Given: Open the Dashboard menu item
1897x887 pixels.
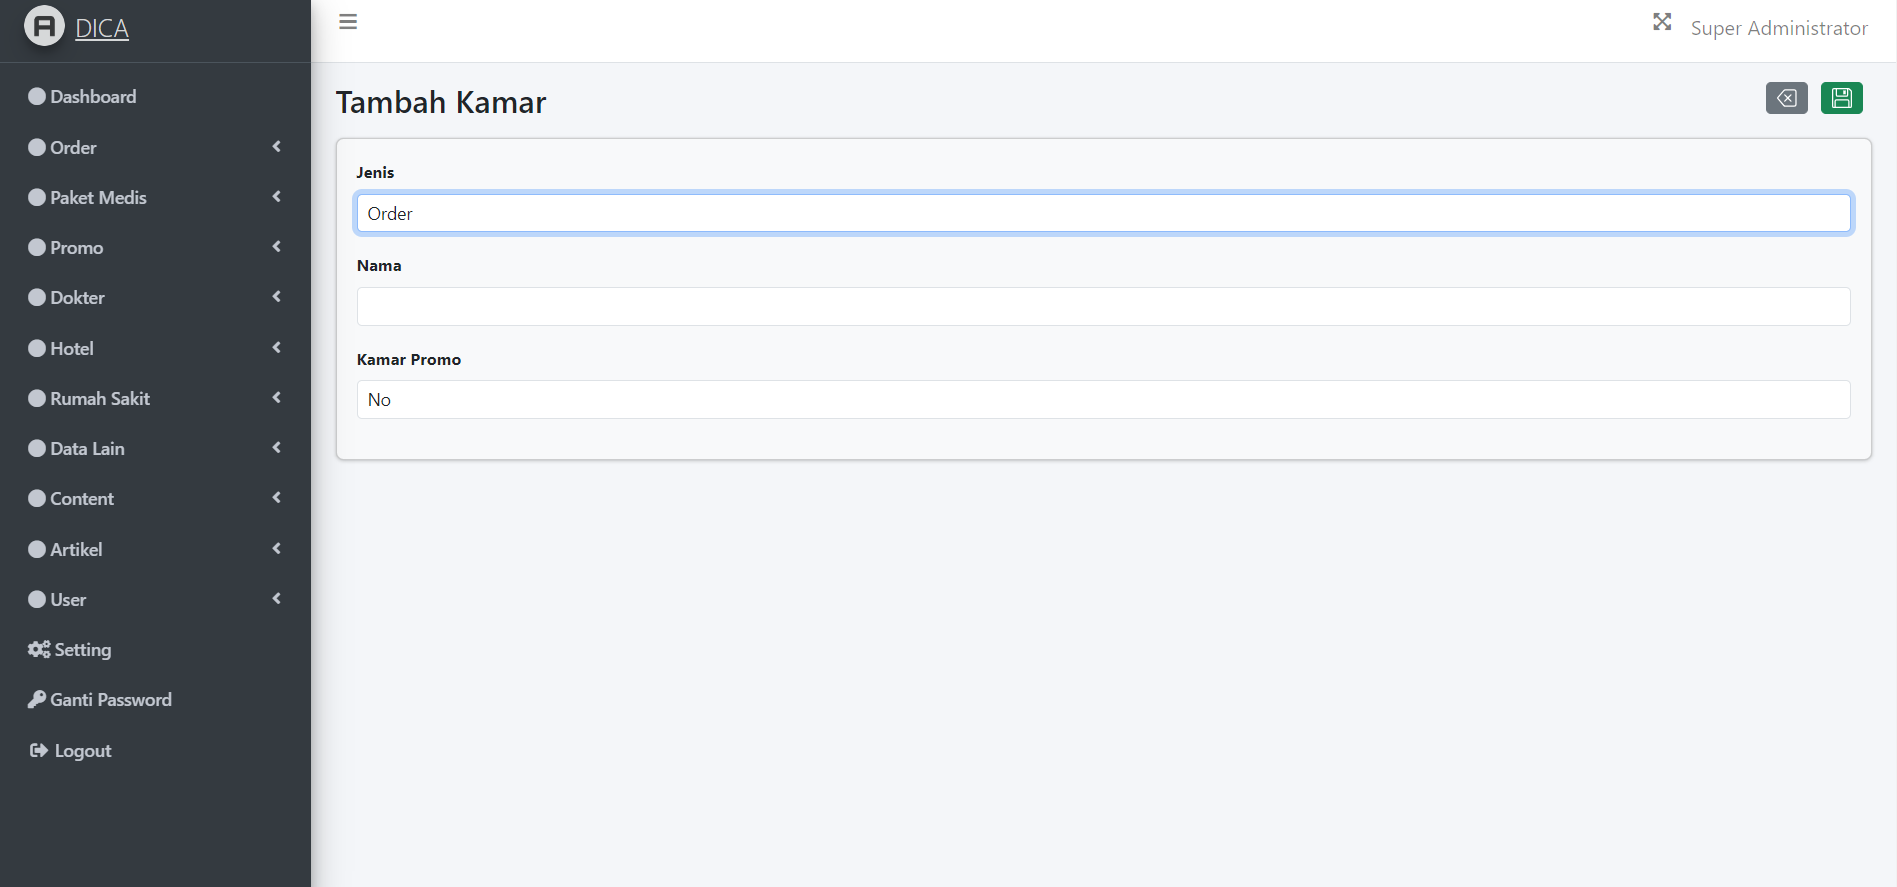Looking at the screenshot, I should point(155,96).
